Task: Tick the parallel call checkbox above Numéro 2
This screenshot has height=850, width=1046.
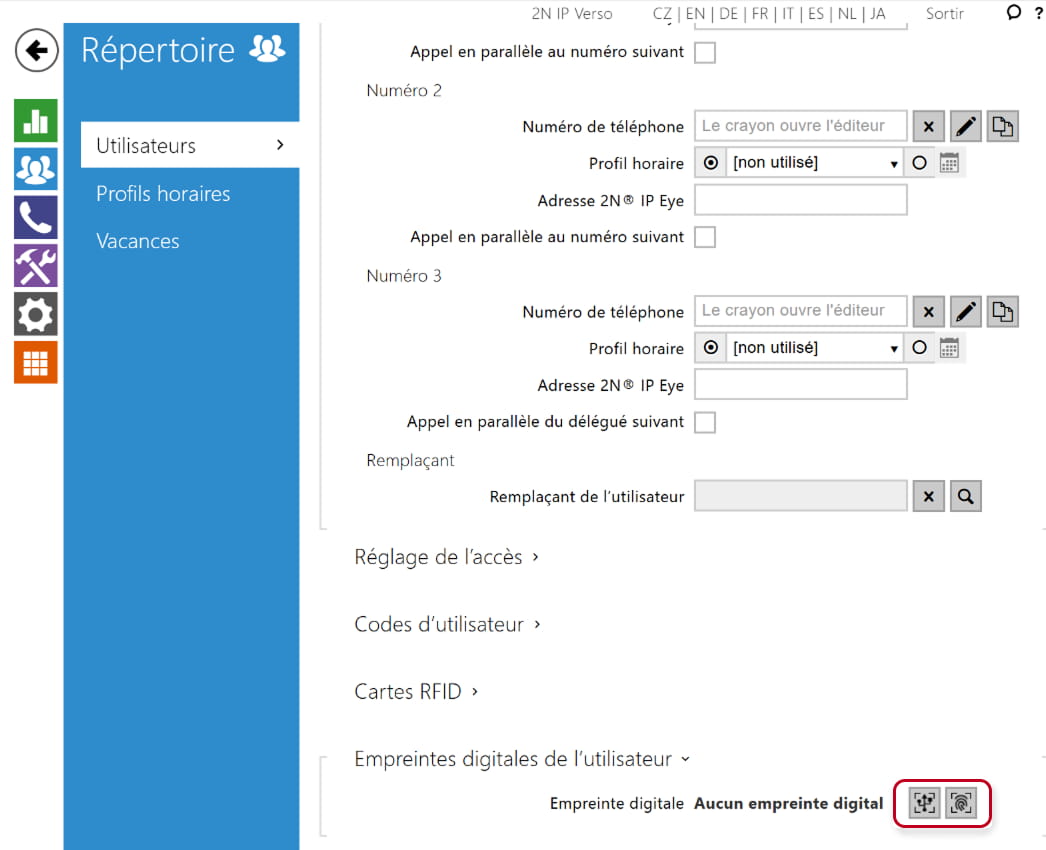Action: click(x=705, y=52)
